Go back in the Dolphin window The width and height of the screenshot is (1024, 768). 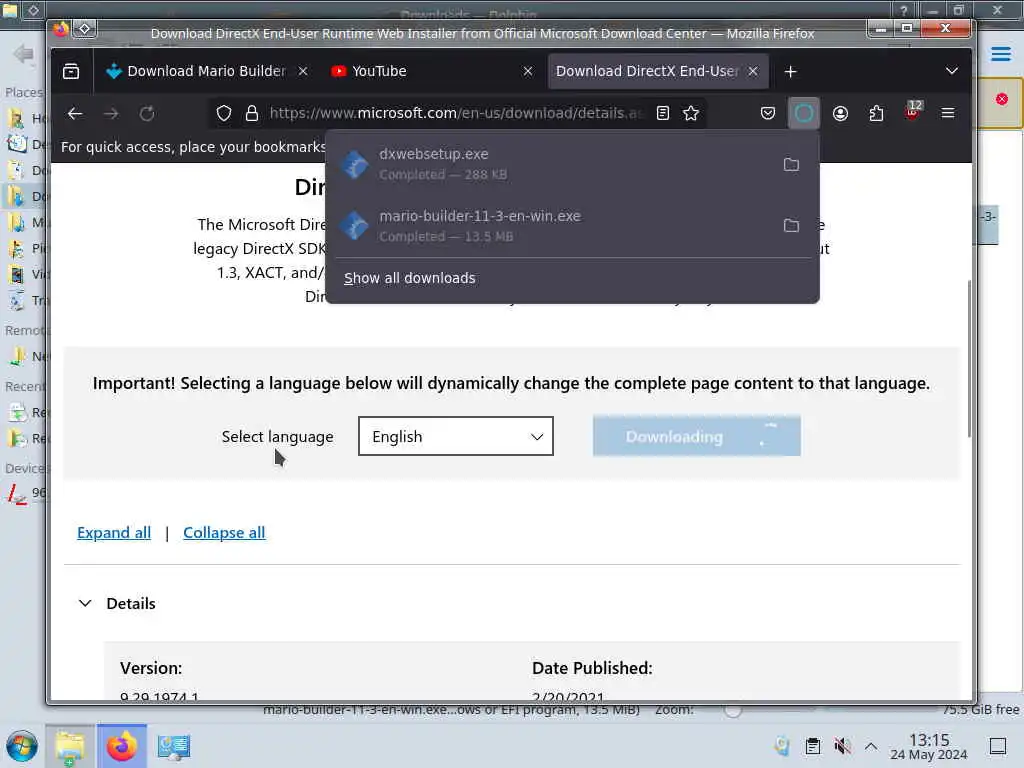24,54
